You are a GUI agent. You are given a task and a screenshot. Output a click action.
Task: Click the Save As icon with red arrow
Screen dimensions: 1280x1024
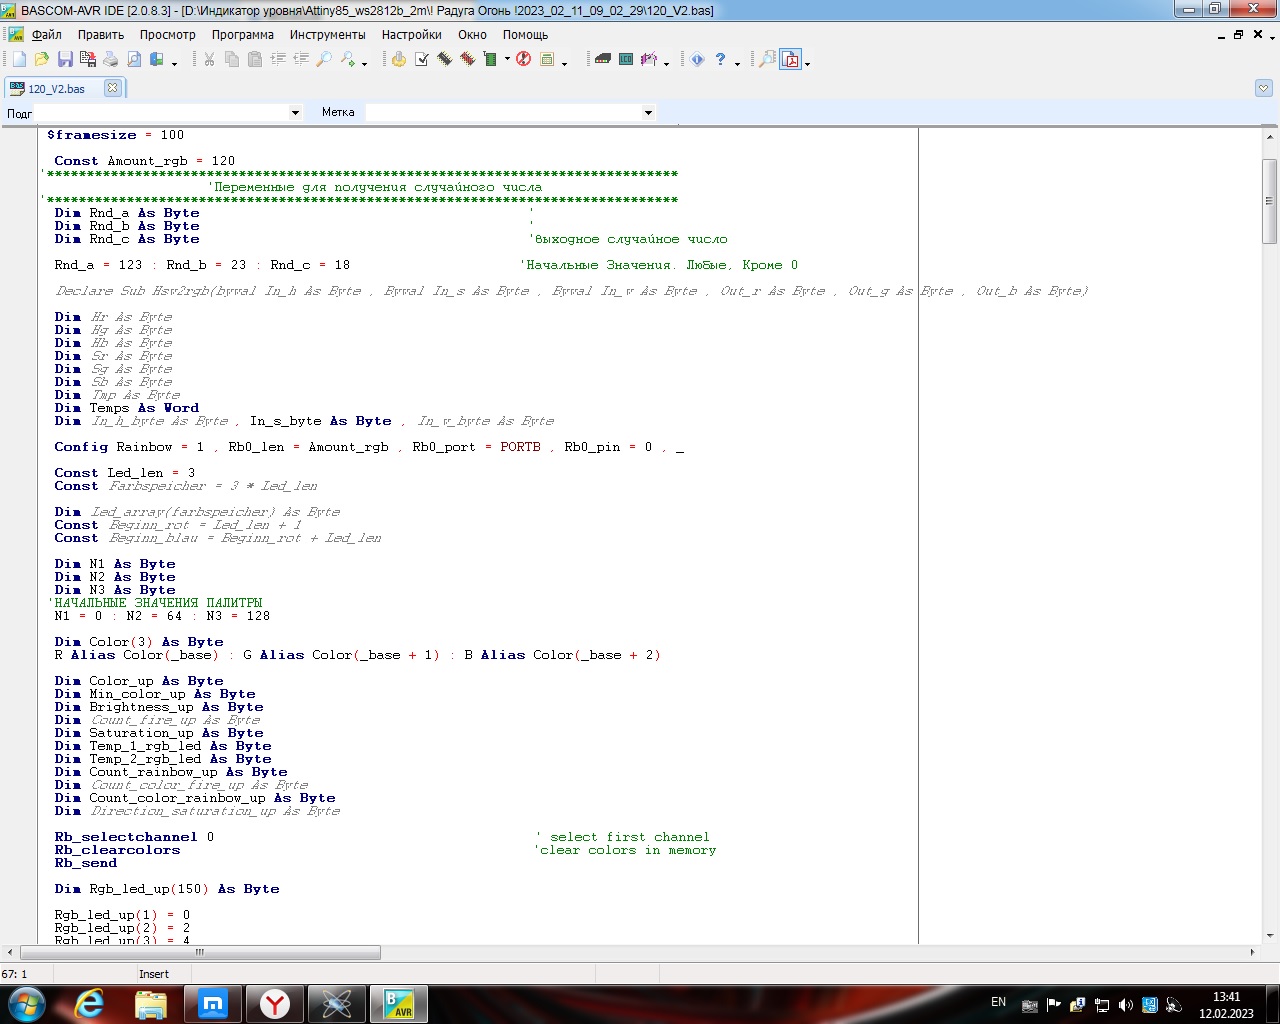pos(87,60)
